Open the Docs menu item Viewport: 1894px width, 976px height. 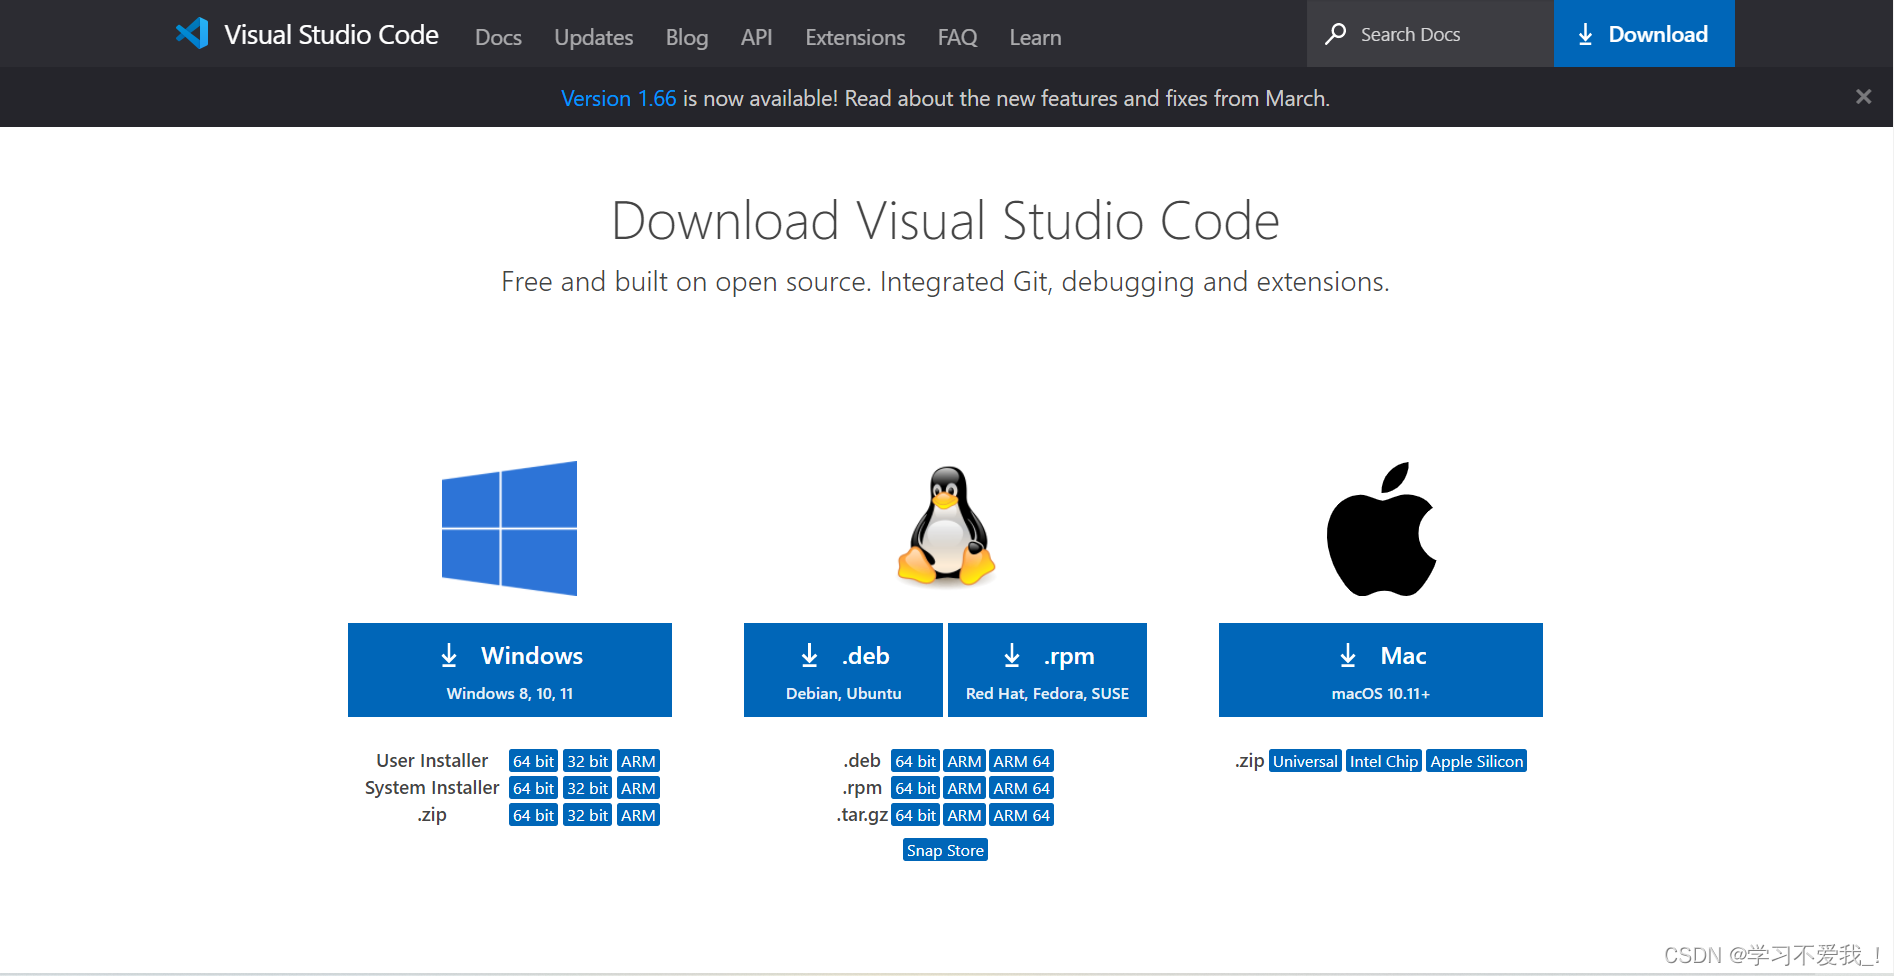tap(498, 37)
